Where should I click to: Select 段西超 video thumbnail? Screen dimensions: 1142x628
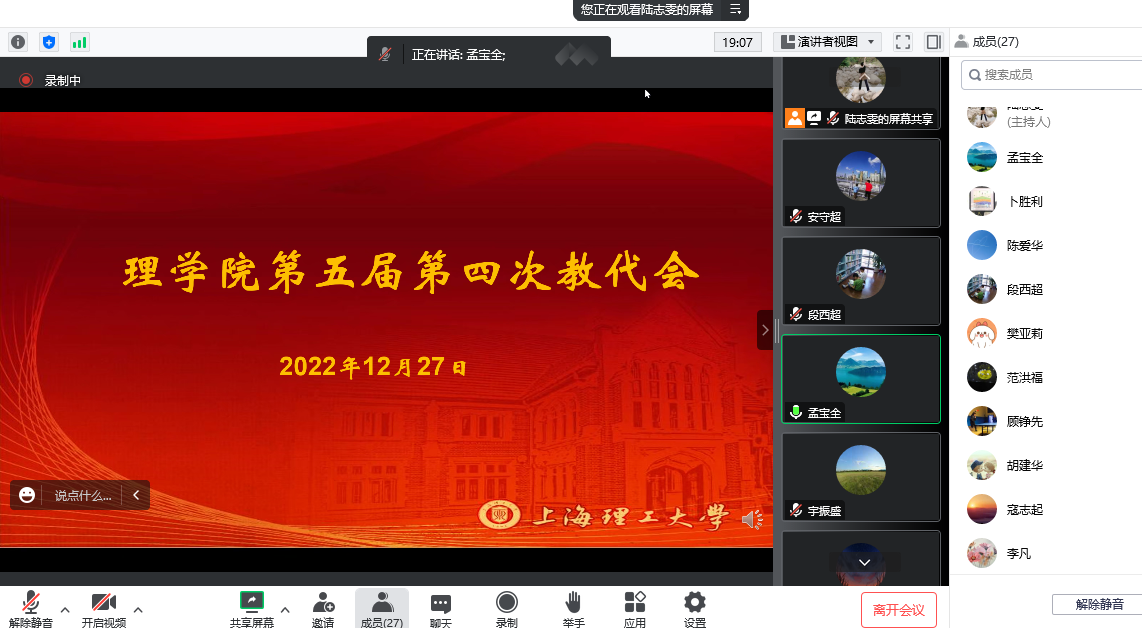(x=861, y=280)
